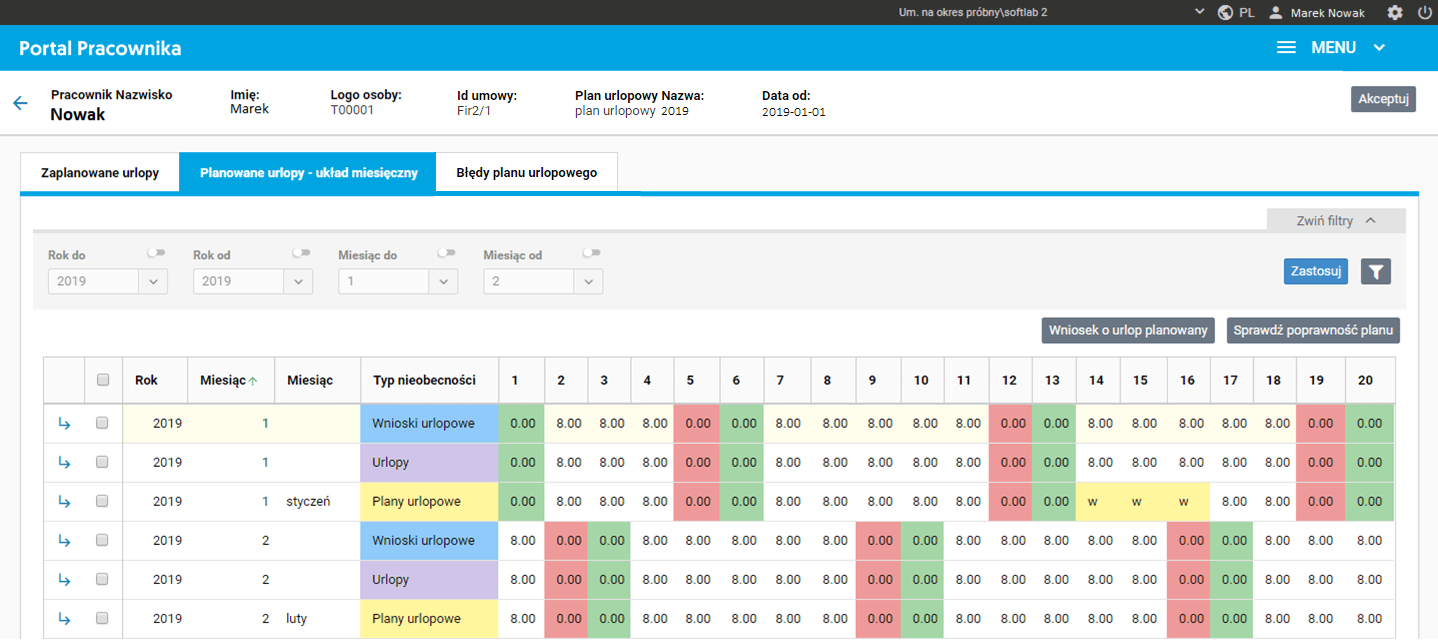
Task: Collapse filters with Zwiń filtry
Action: [1336, 221]
